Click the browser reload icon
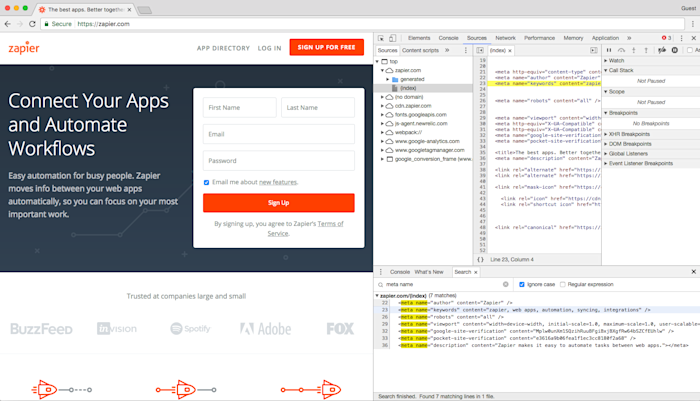This screenshot has height=401, width=700. click(x=32, y=24)
